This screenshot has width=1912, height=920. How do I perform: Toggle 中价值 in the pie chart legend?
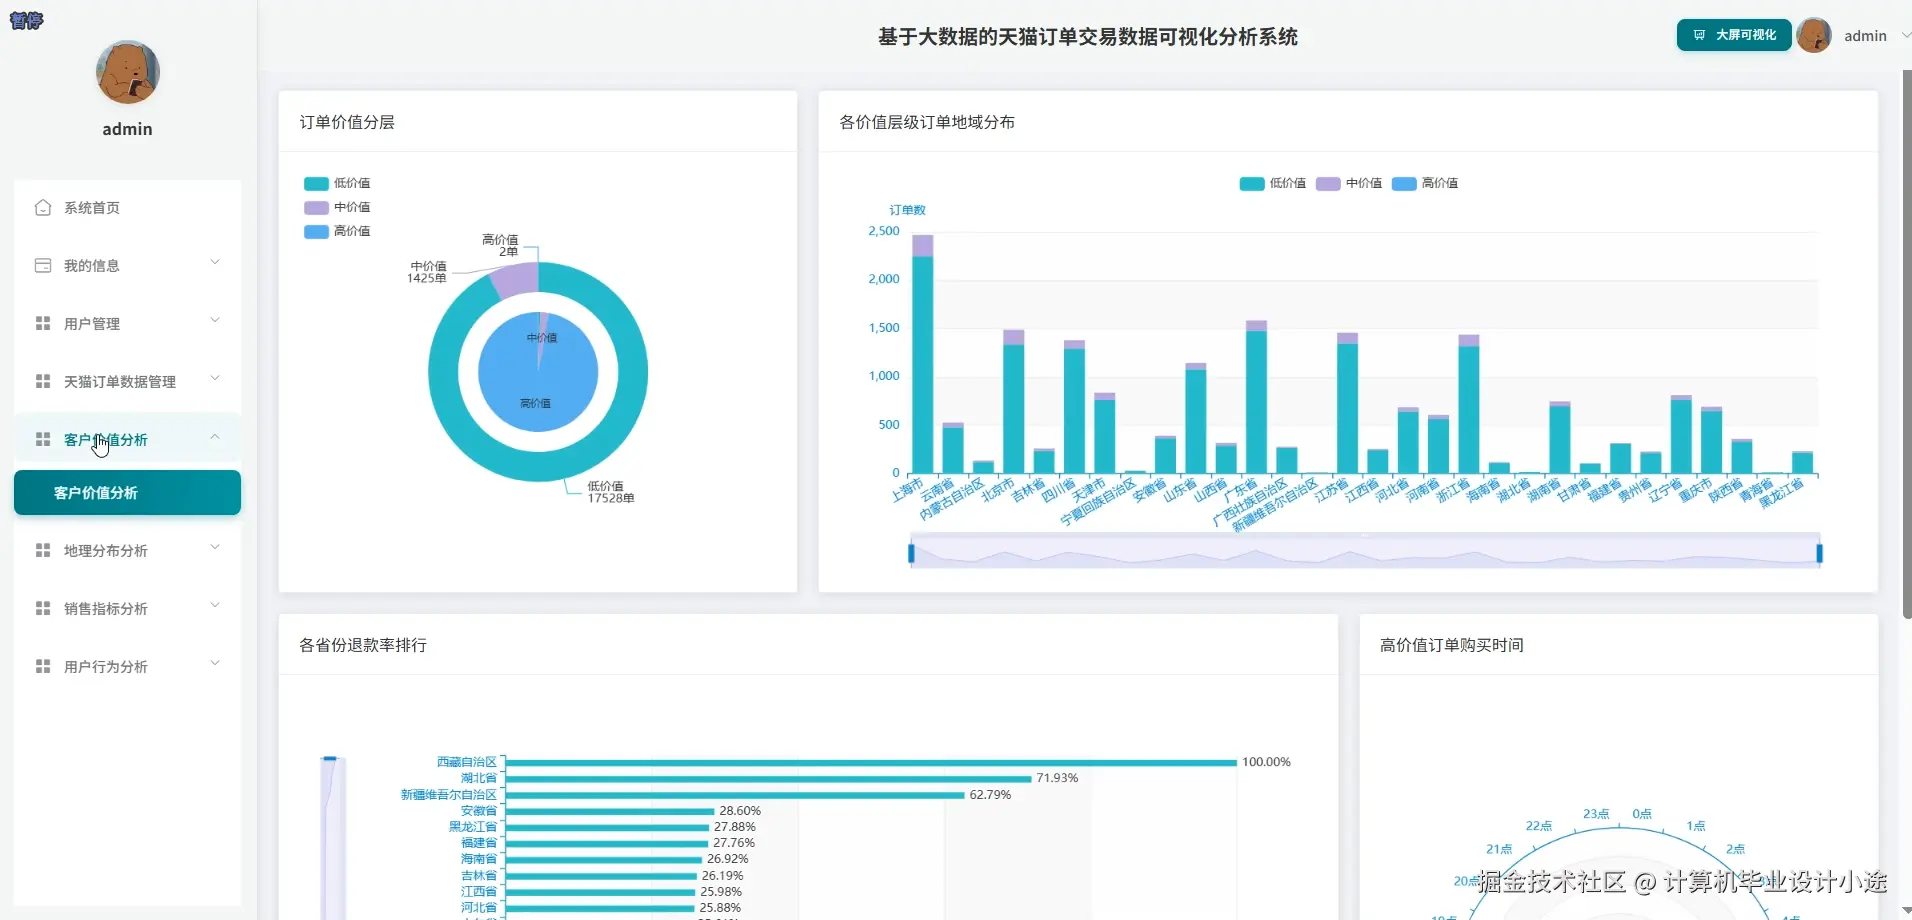click(x=337, y=207)
